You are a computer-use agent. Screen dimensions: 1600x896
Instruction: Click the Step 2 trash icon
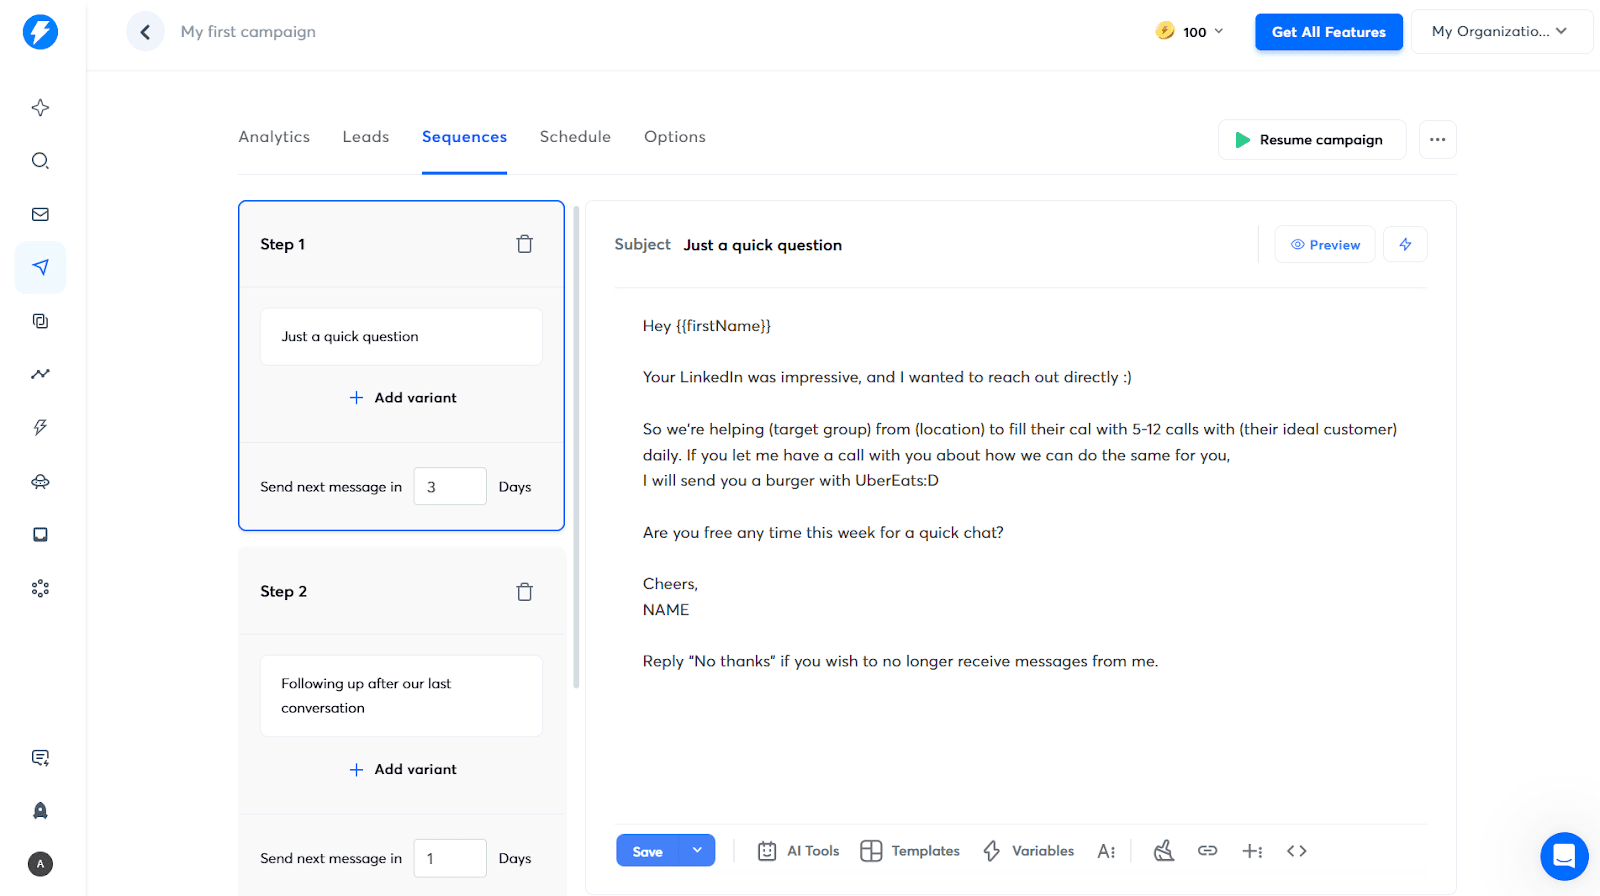click(524, 592)
